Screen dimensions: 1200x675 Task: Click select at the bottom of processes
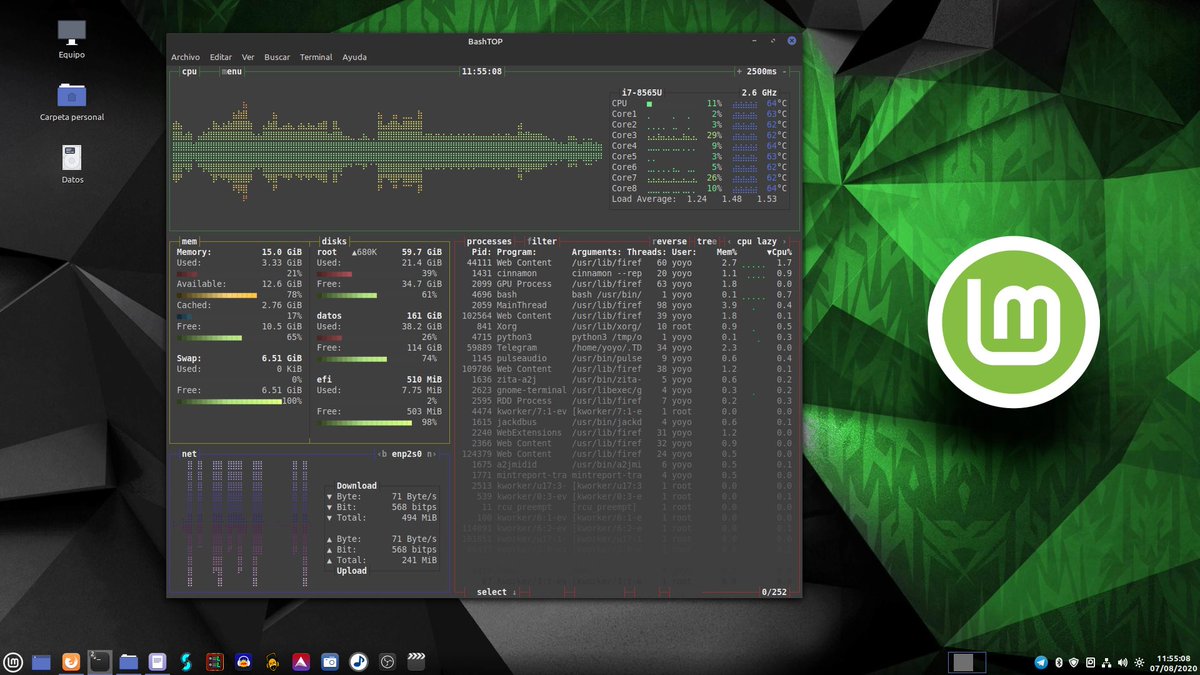(x=490, y=591)
